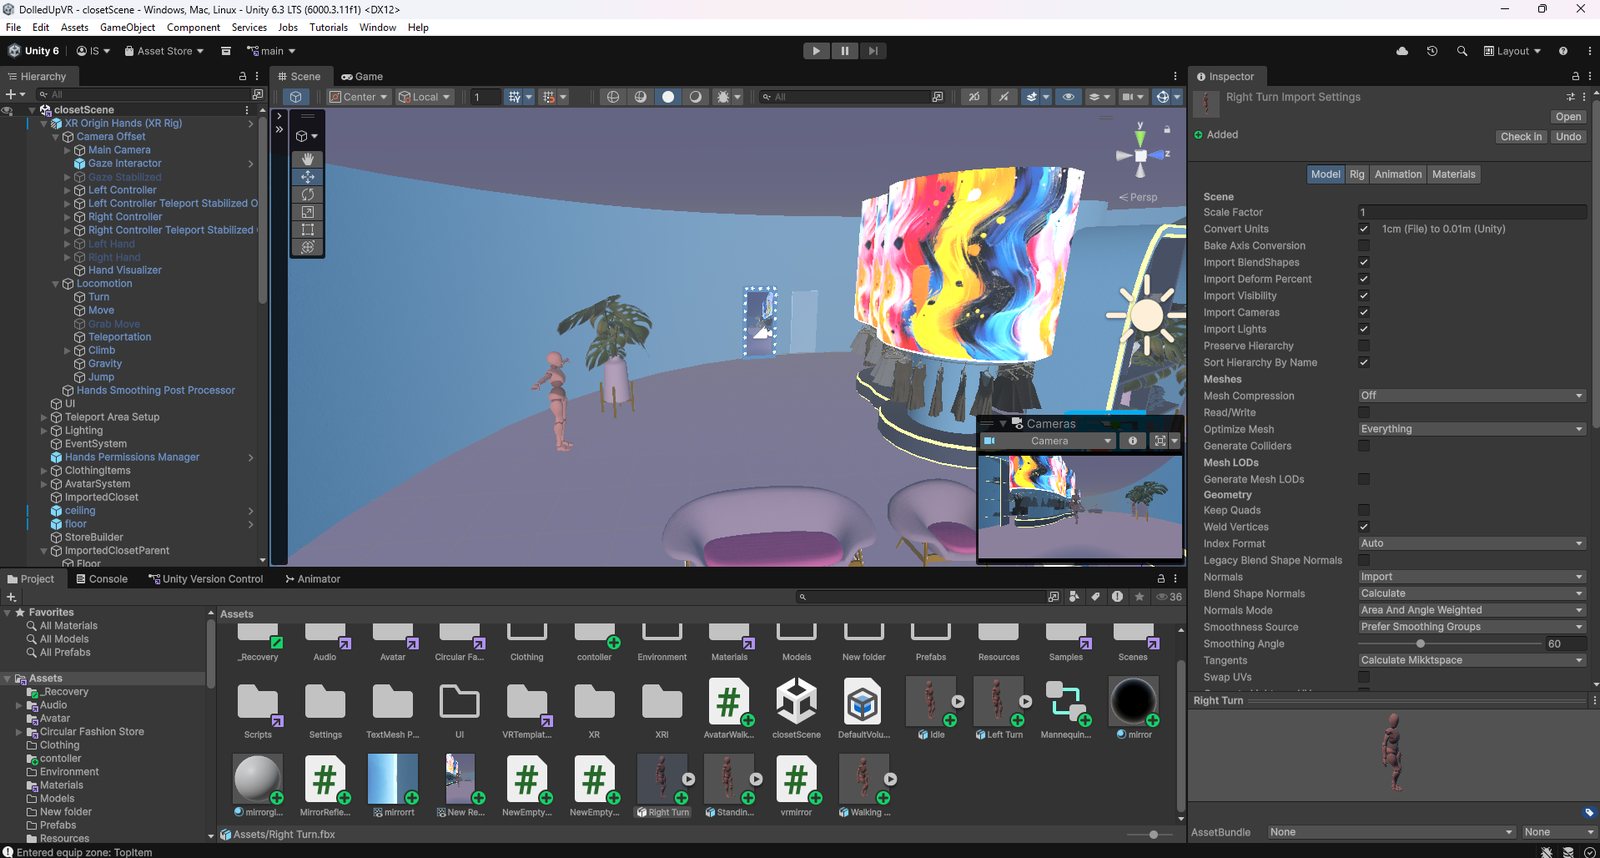Open Tangents dropdown
The height and width of the screenshot is (858, 1600).
point(1472,660)
